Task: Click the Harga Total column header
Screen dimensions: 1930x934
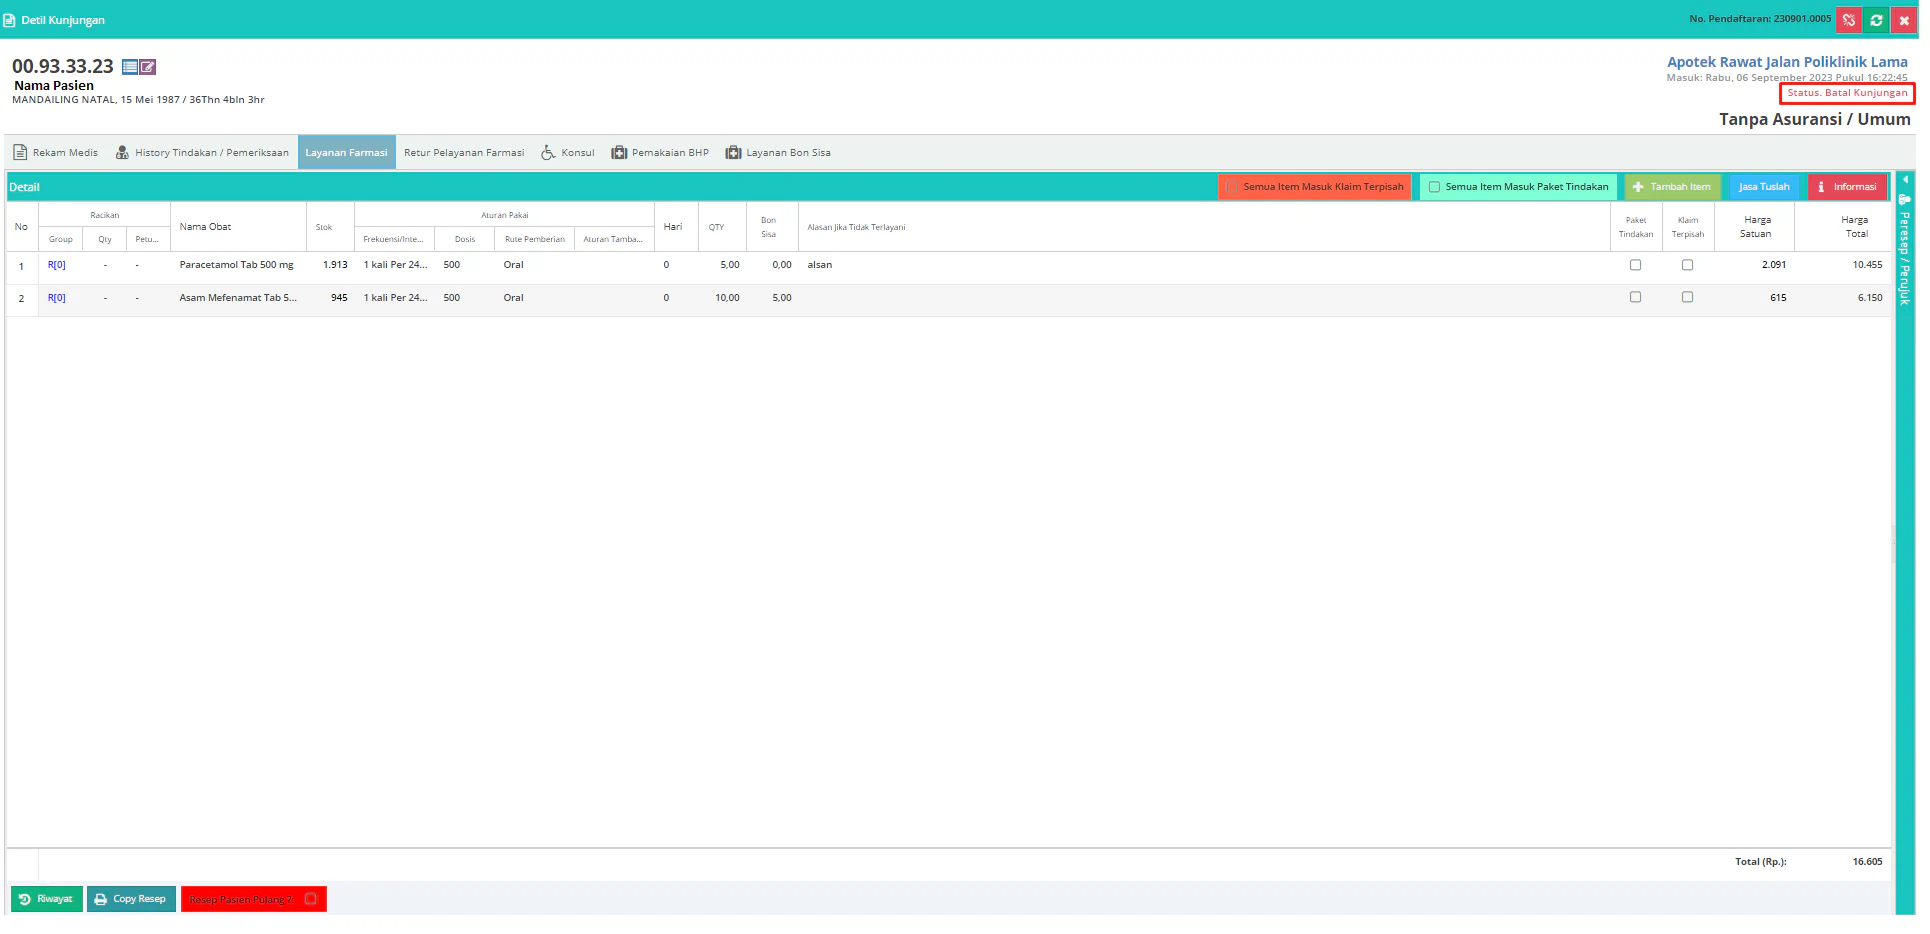Action: [x=1843, y=227]
